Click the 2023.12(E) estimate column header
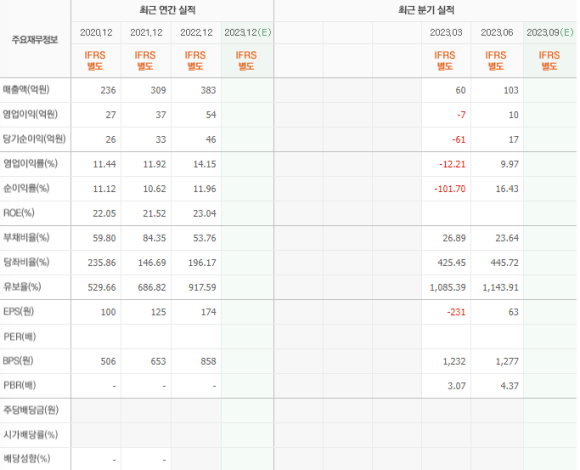Screen dimensions: 580x470 coord(247,33)
